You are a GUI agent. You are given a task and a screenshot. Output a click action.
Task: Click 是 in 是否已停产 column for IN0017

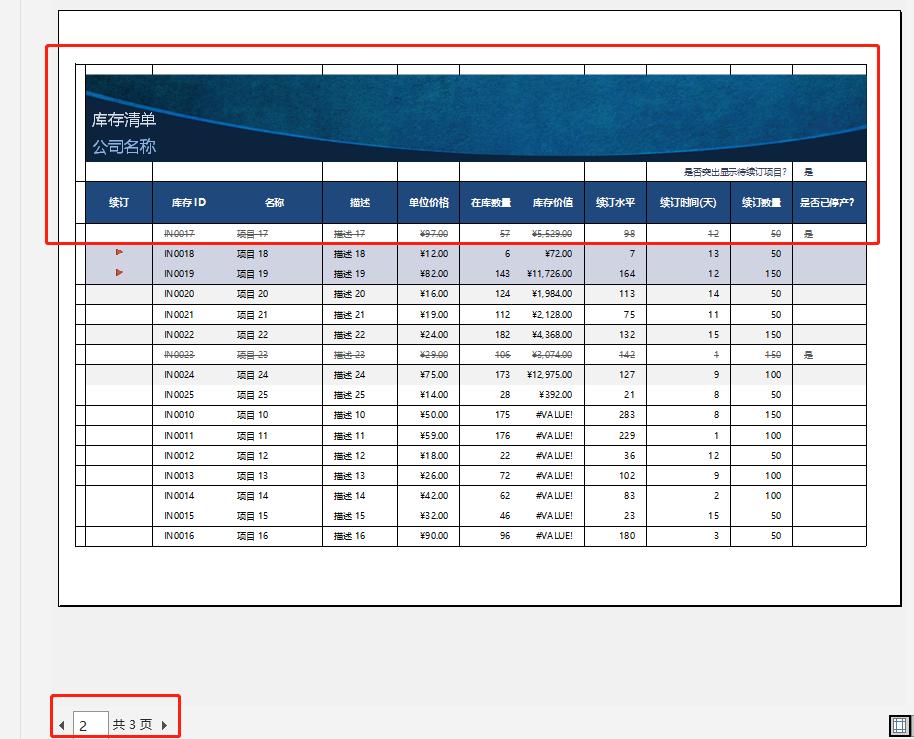[x=807, y=233]
